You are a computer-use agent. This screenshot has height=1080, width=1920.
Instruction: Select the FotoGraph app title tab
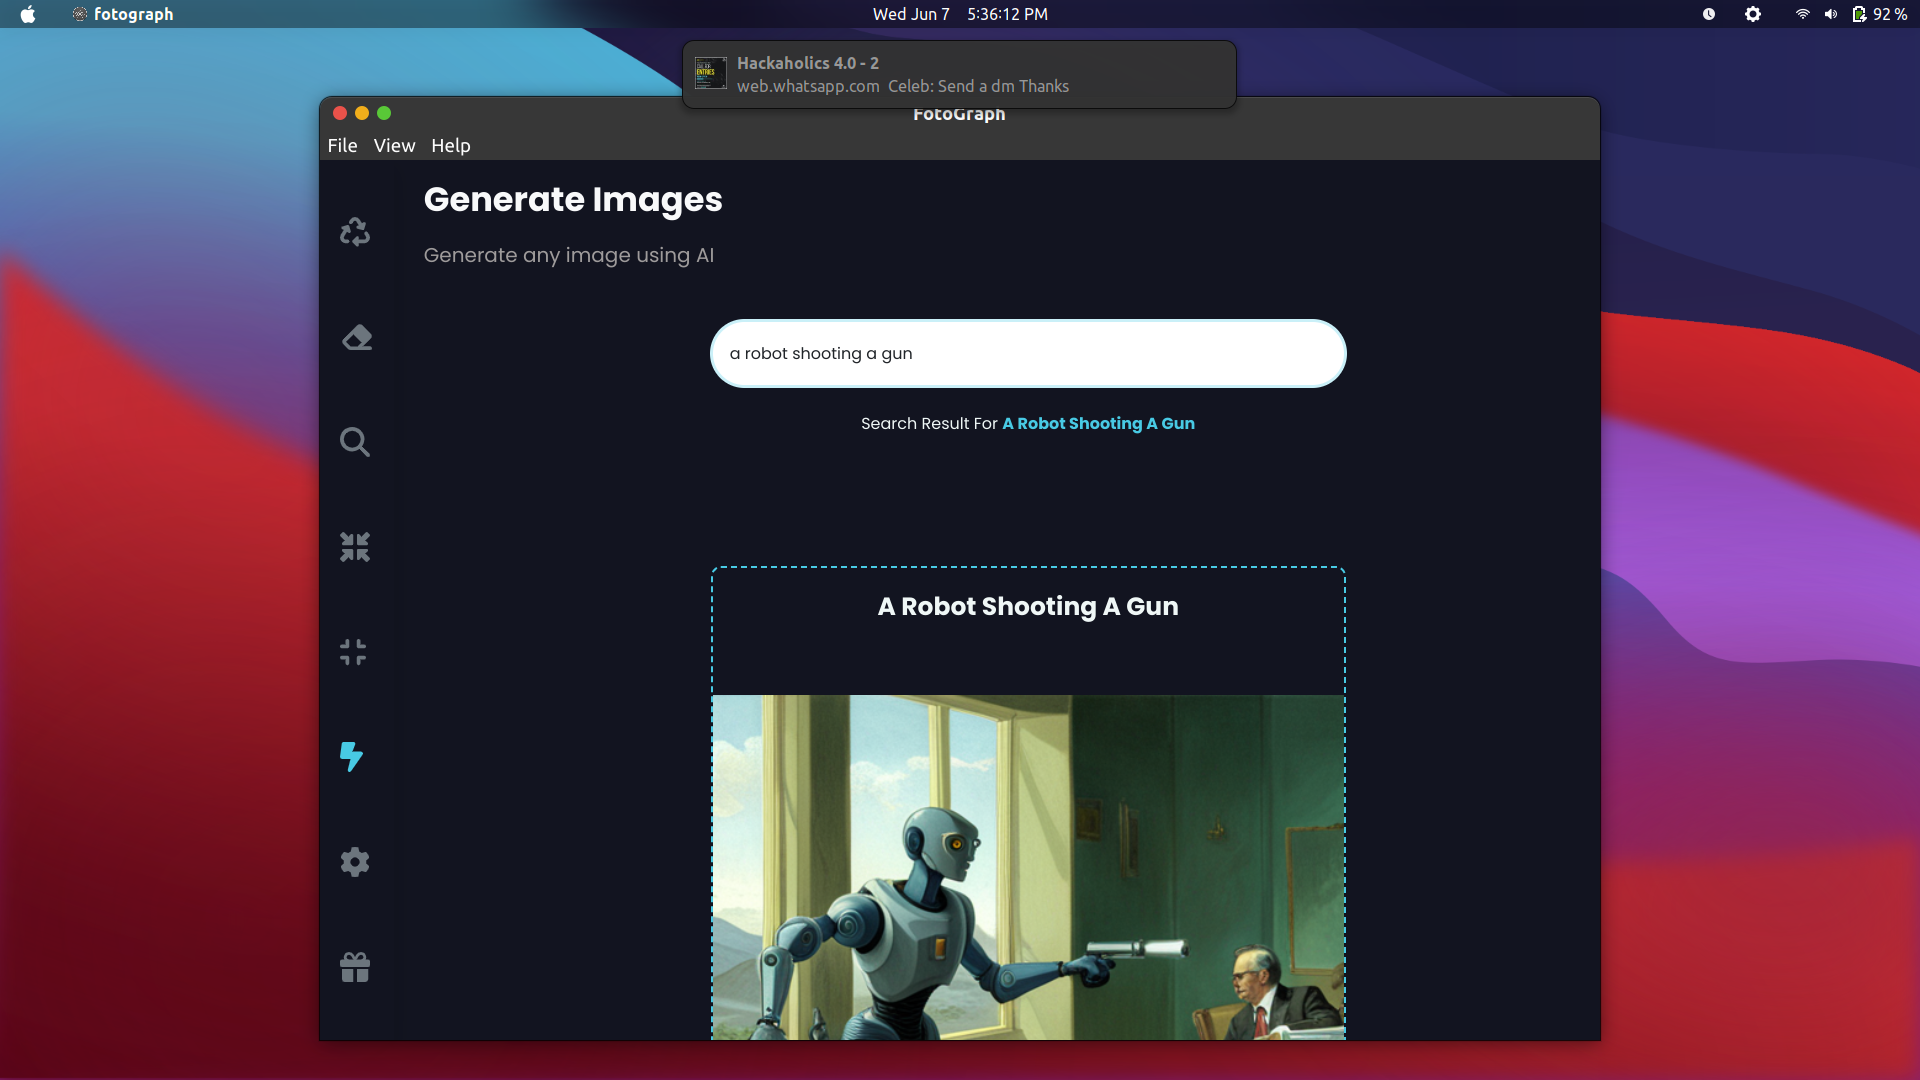[x=959, y=113]
